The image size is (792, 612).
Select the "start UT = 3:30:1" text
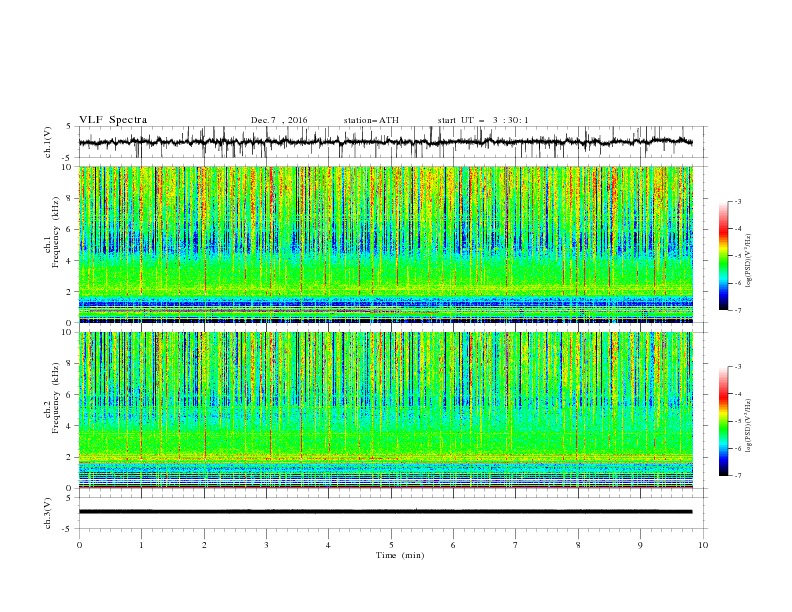(483, 120)
